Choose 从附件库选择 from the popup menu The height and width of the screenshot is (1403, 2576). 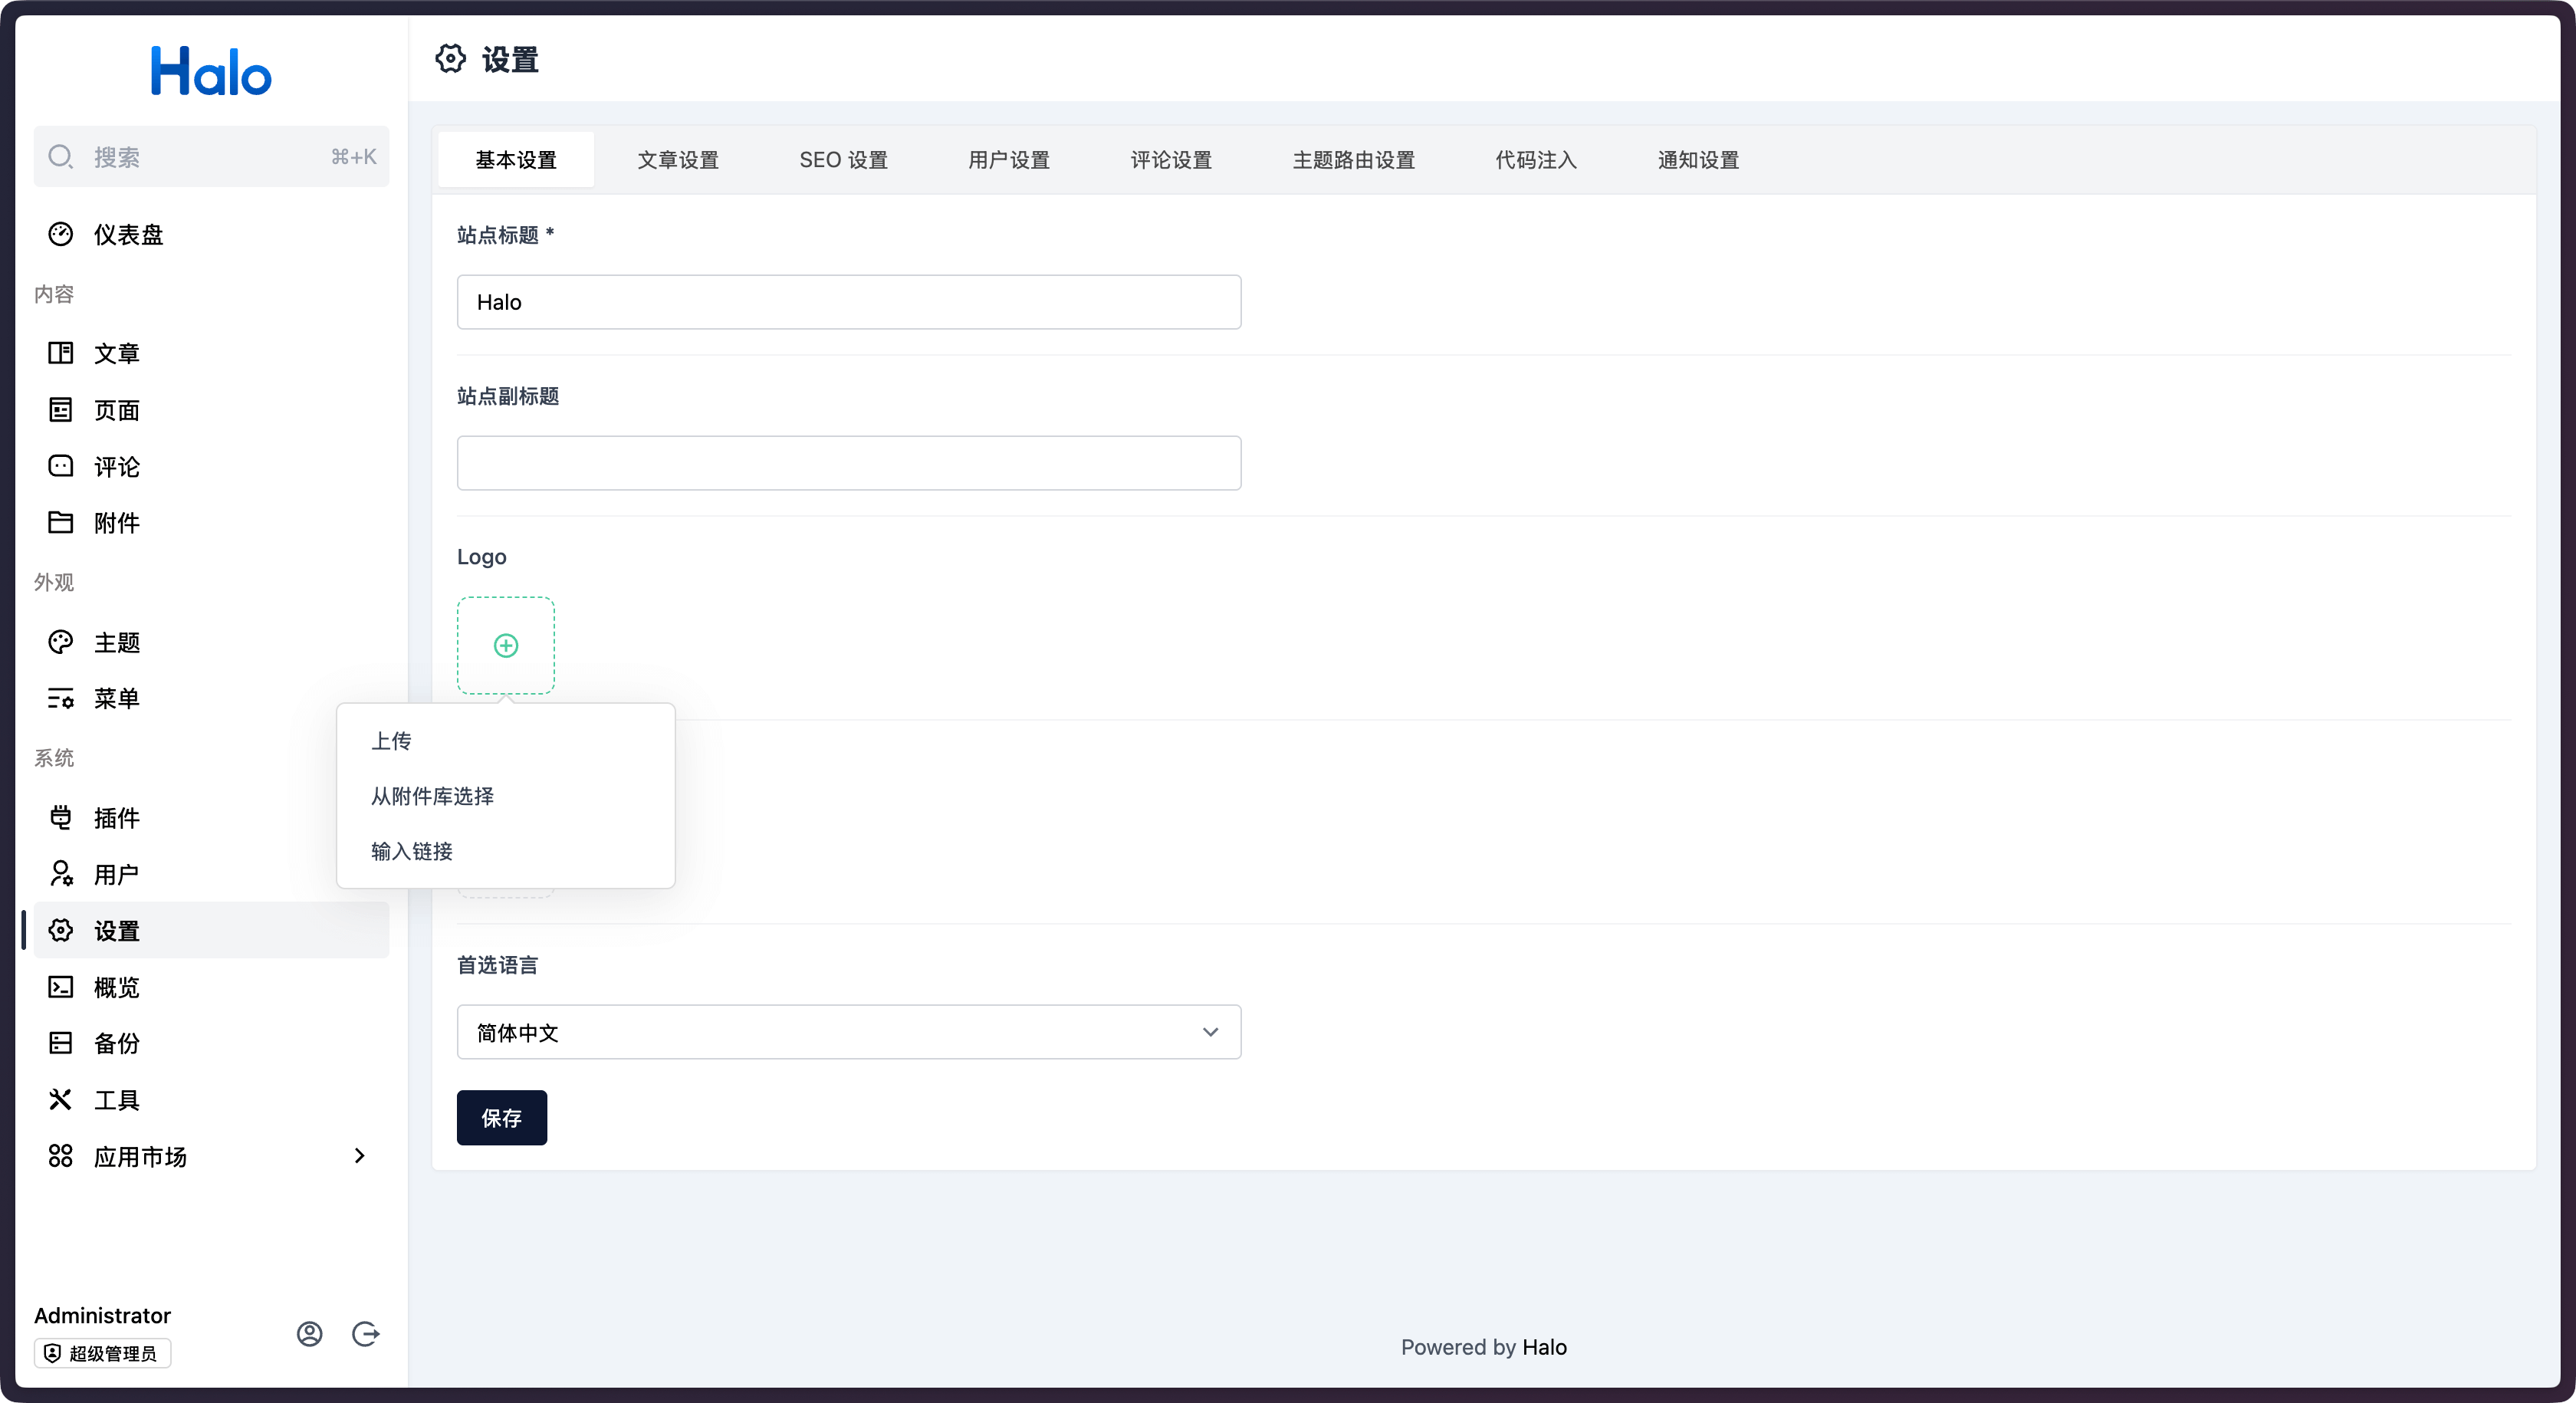coord(432,796)
